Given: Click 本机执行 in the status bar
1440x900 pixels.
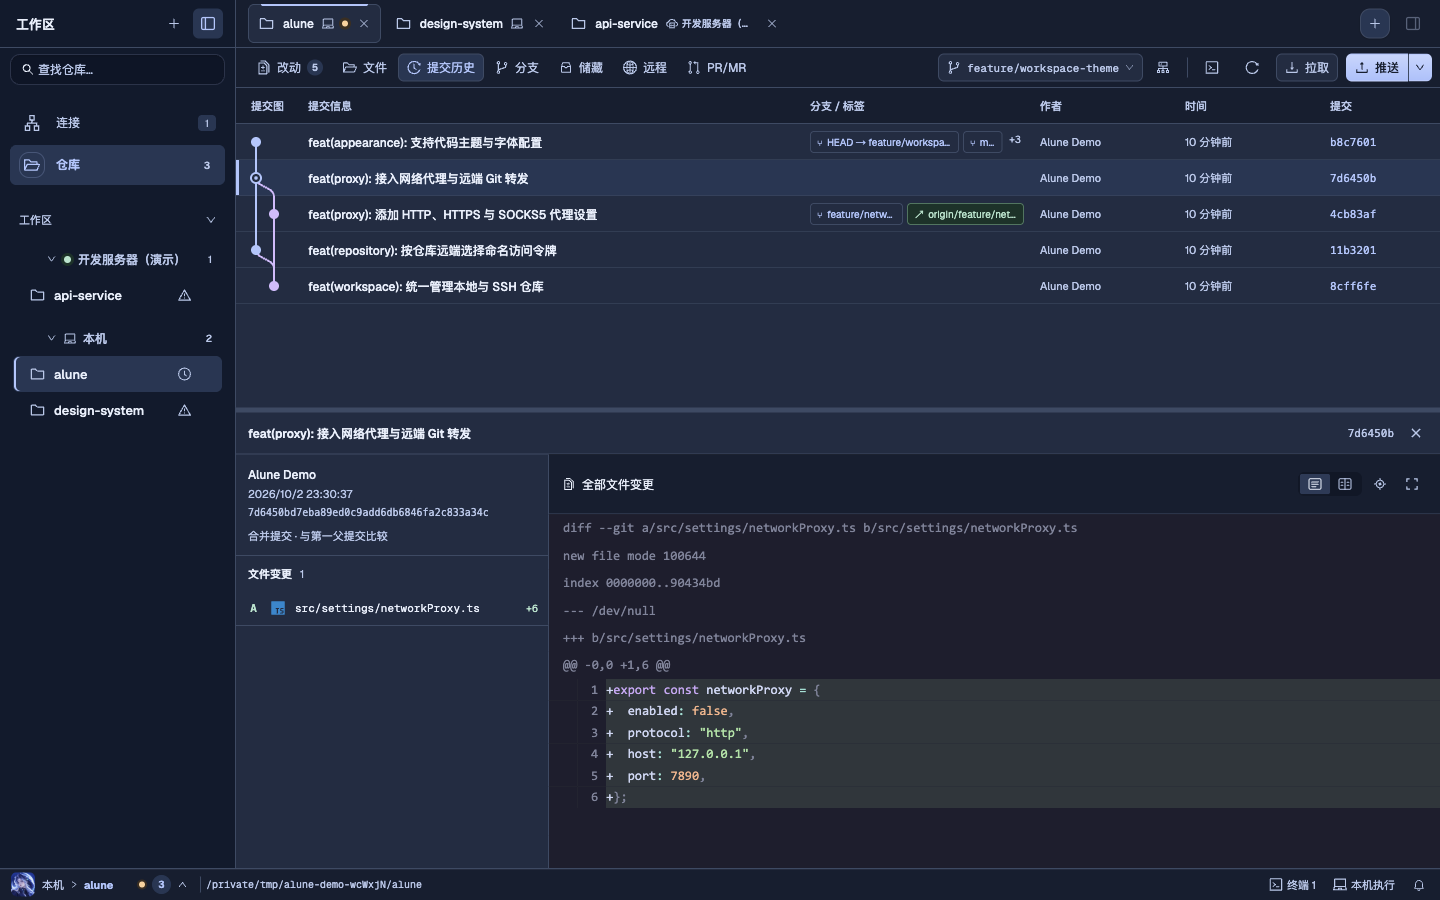Looking at the screenshot, I should click(x=1364, y=885).
